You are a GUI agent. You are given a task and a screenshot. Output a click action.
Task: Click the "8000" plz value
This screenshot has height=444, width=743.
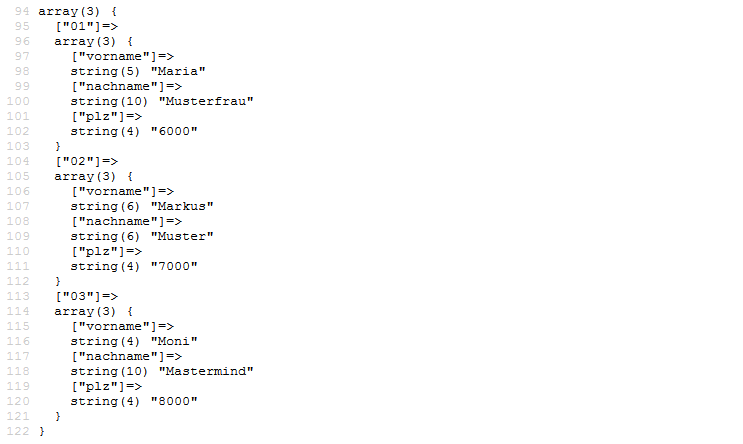click(174, 401)
